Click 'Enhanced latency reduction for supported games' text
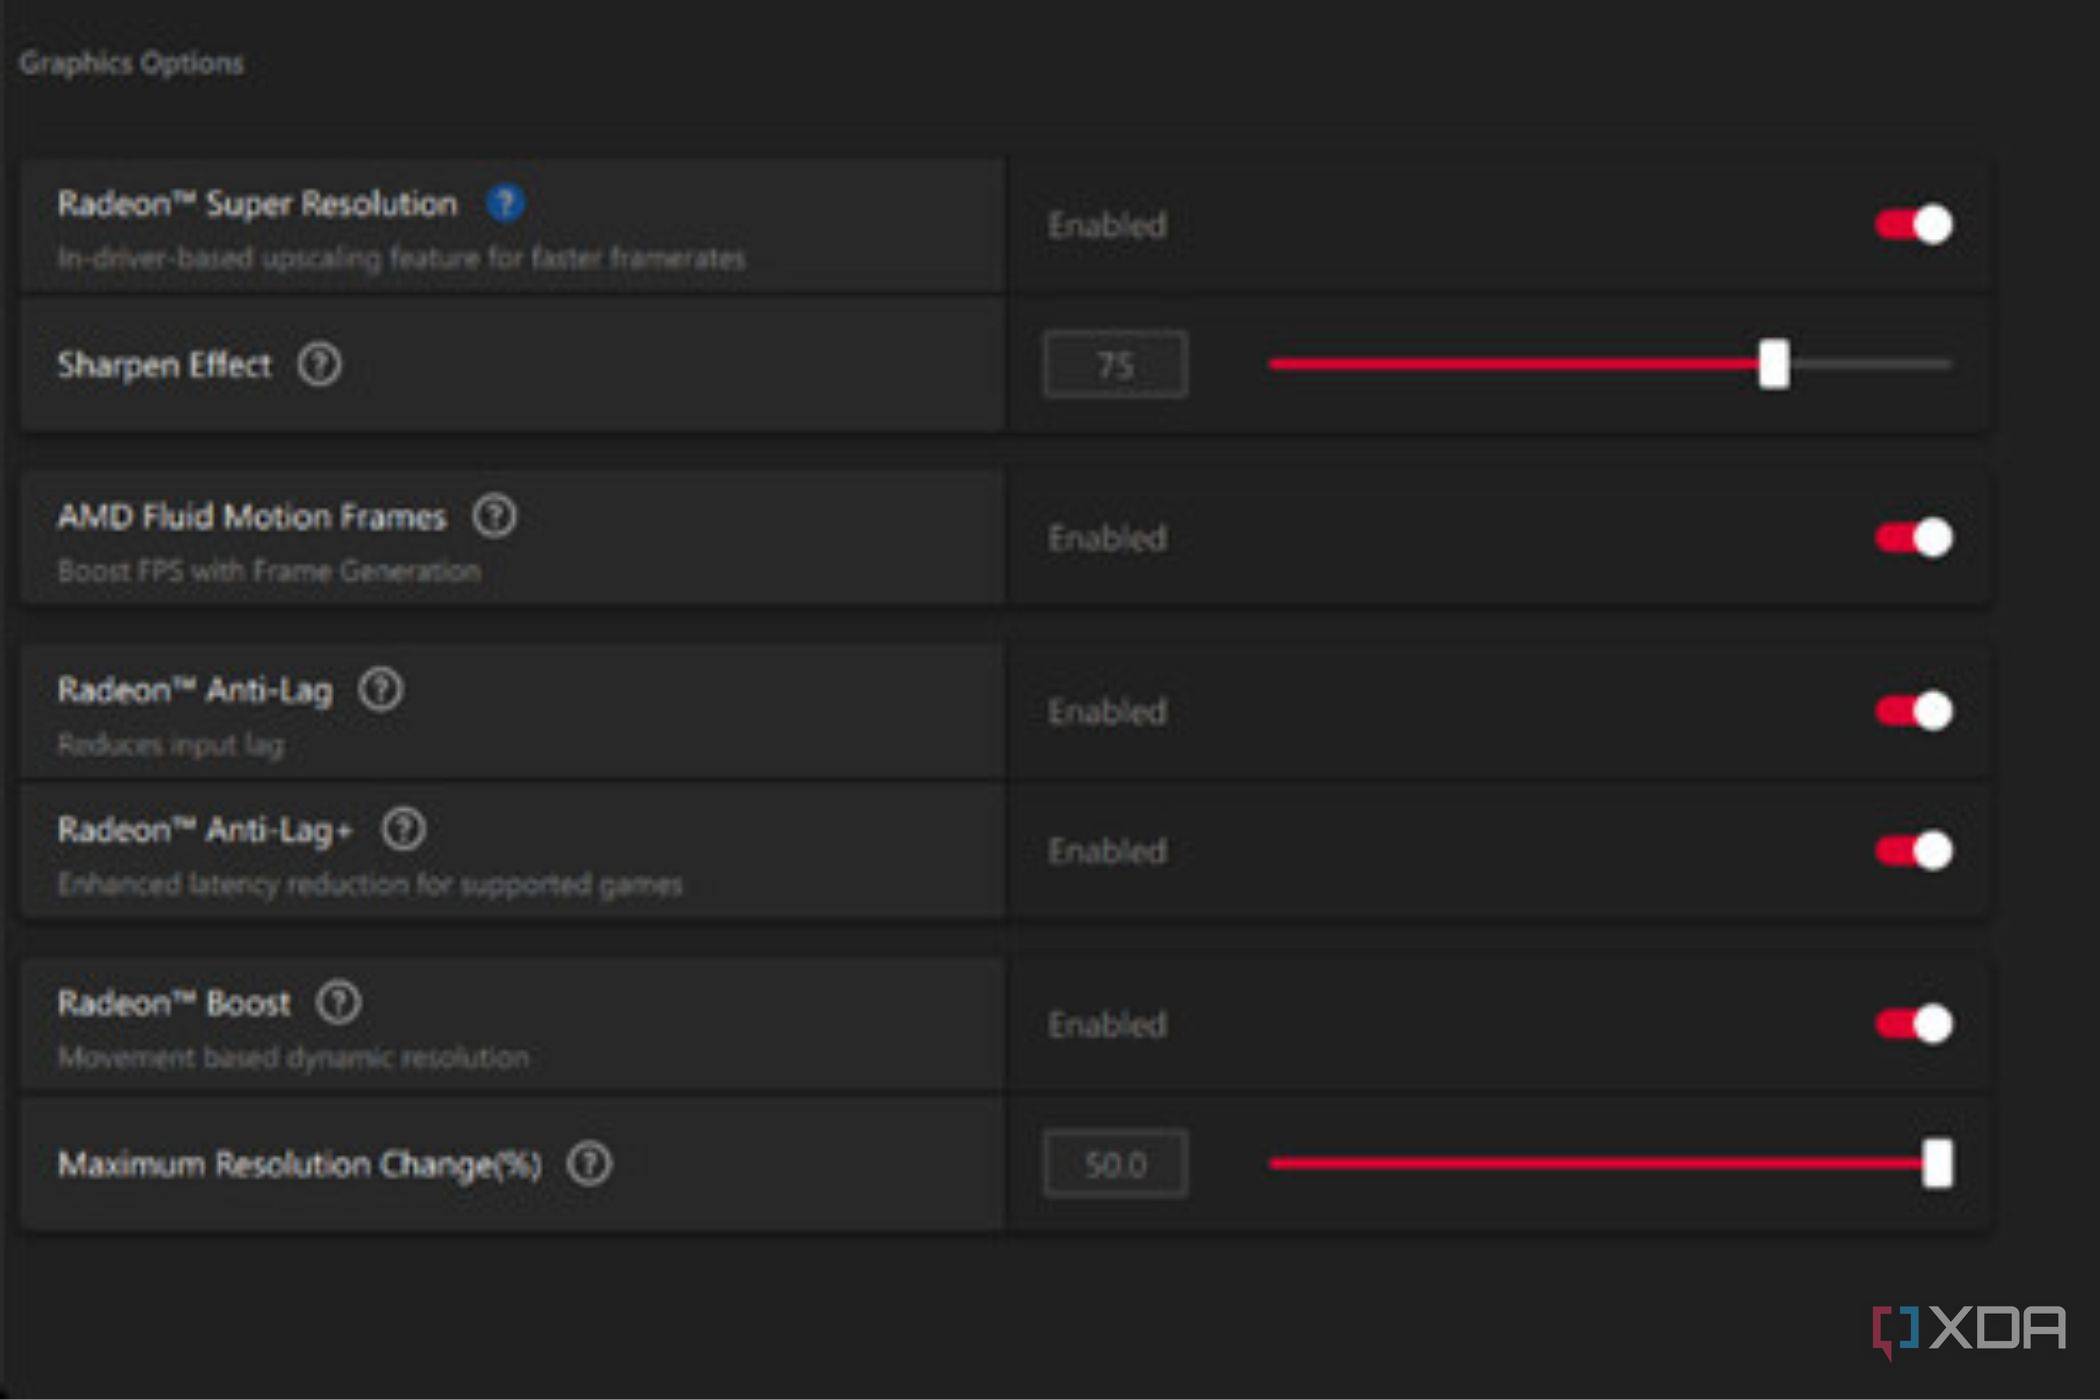The height and width of the screenshot is (1400, 2100). click(x=370, y=884)
